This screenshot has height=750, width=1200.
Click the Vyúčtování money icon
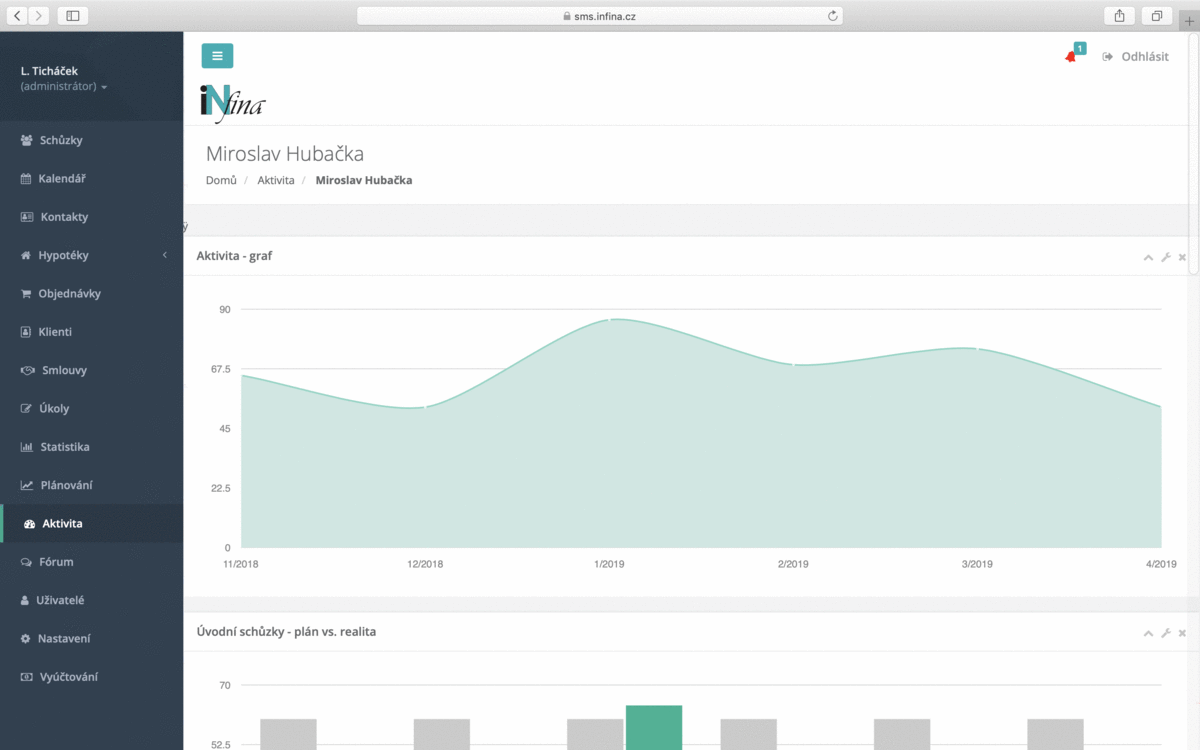tap(27, 677)
